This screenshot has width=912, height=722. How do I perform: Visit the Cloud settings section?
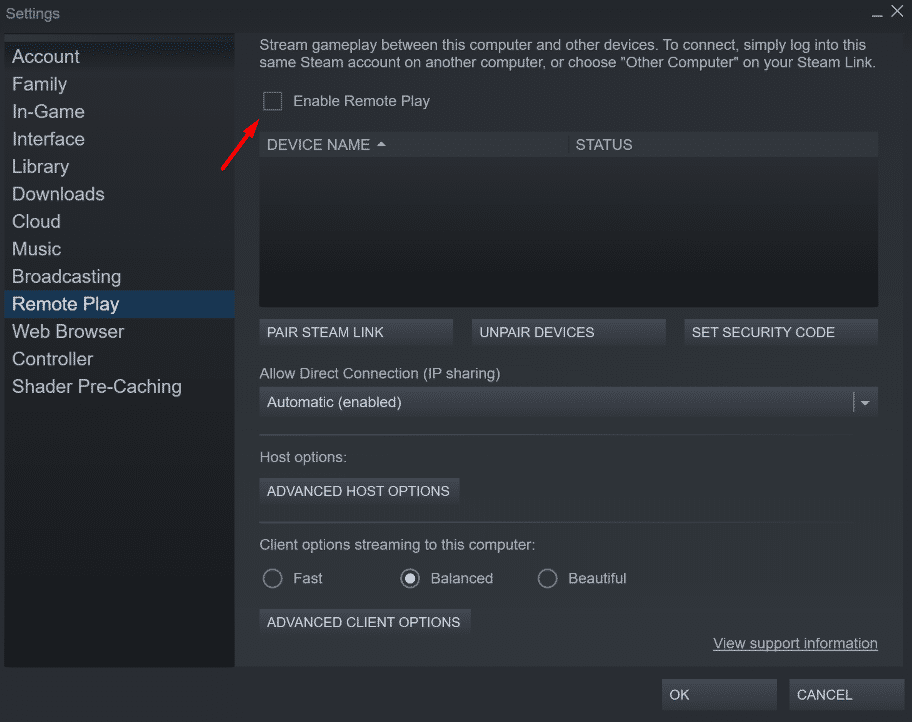tap(36, 221)
